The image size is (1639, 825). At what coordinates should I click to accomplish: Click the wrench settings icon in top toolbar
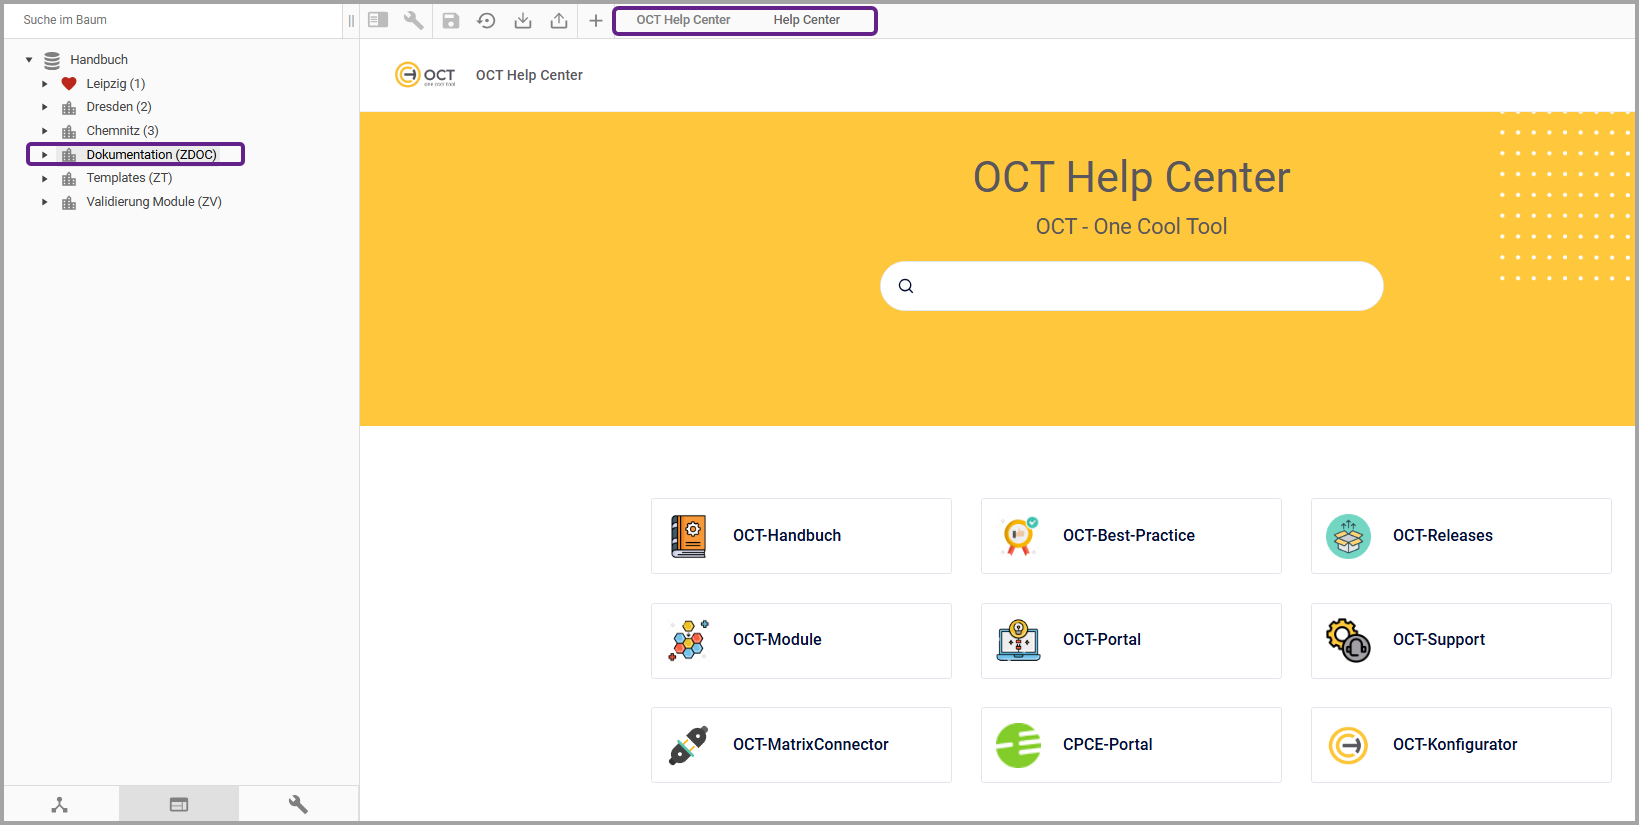click(x=413, y=20)
